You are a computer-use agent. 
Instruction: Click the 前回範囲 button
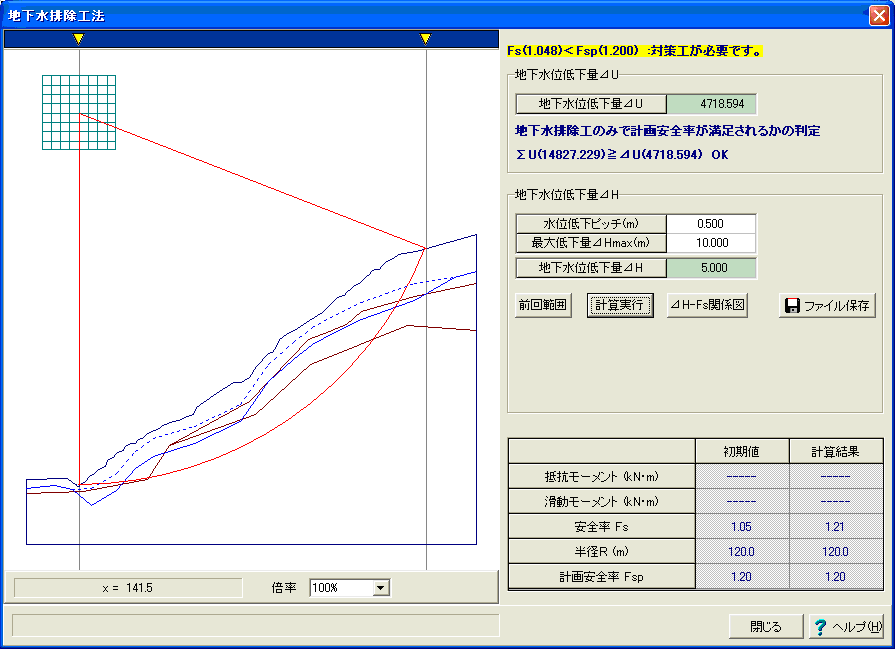pyautogui.click(x=542, y=305)
